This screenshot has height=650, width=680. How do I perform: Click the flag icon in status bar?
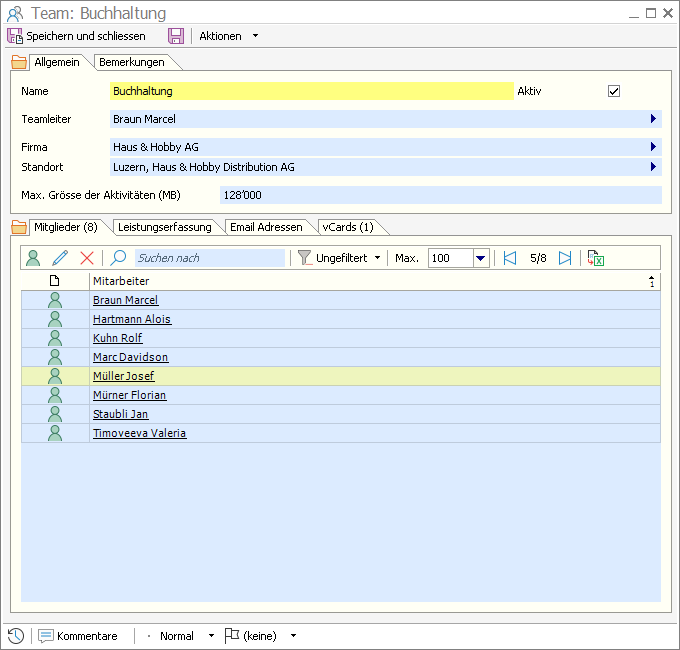(x=232, y=636)
